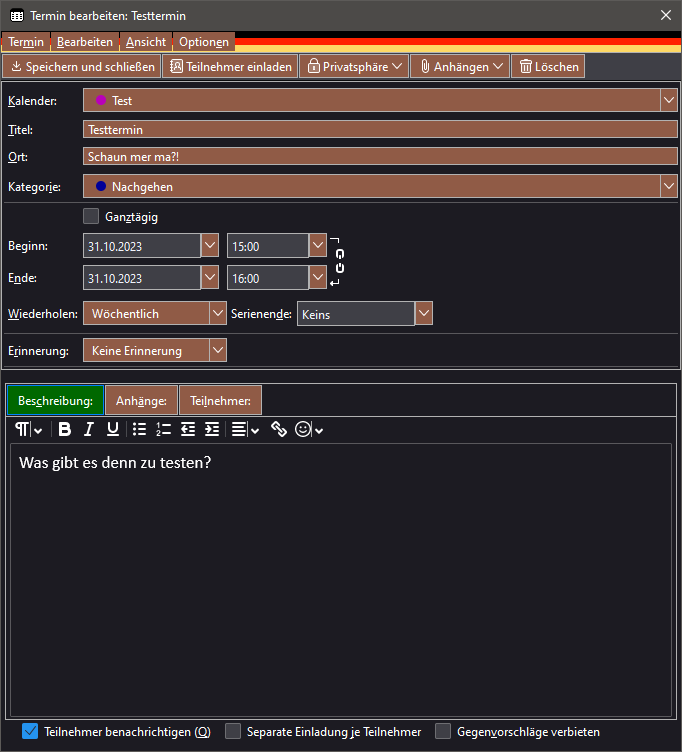Open the Kategorie dropdown showing Nachgehen
The height and width of the screenshot is (752, 682).
point(380,186)
